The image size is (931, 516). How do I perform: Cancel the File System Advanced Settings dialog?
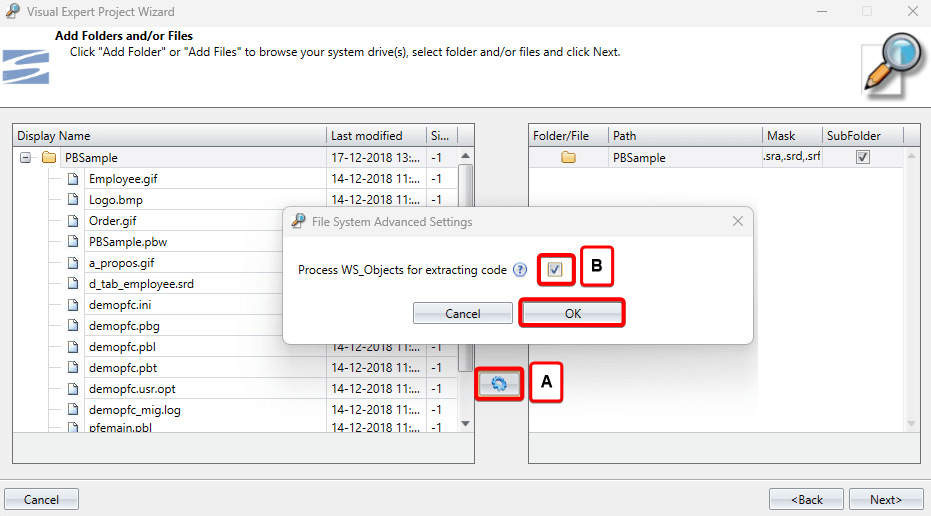463,314
